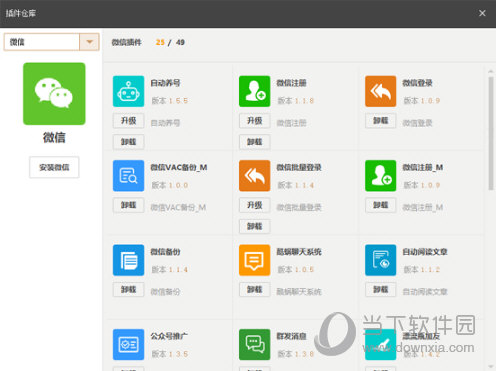496x371 pixels.
Task: Click the 公众号推广 blue card icon
Action: 128,344
